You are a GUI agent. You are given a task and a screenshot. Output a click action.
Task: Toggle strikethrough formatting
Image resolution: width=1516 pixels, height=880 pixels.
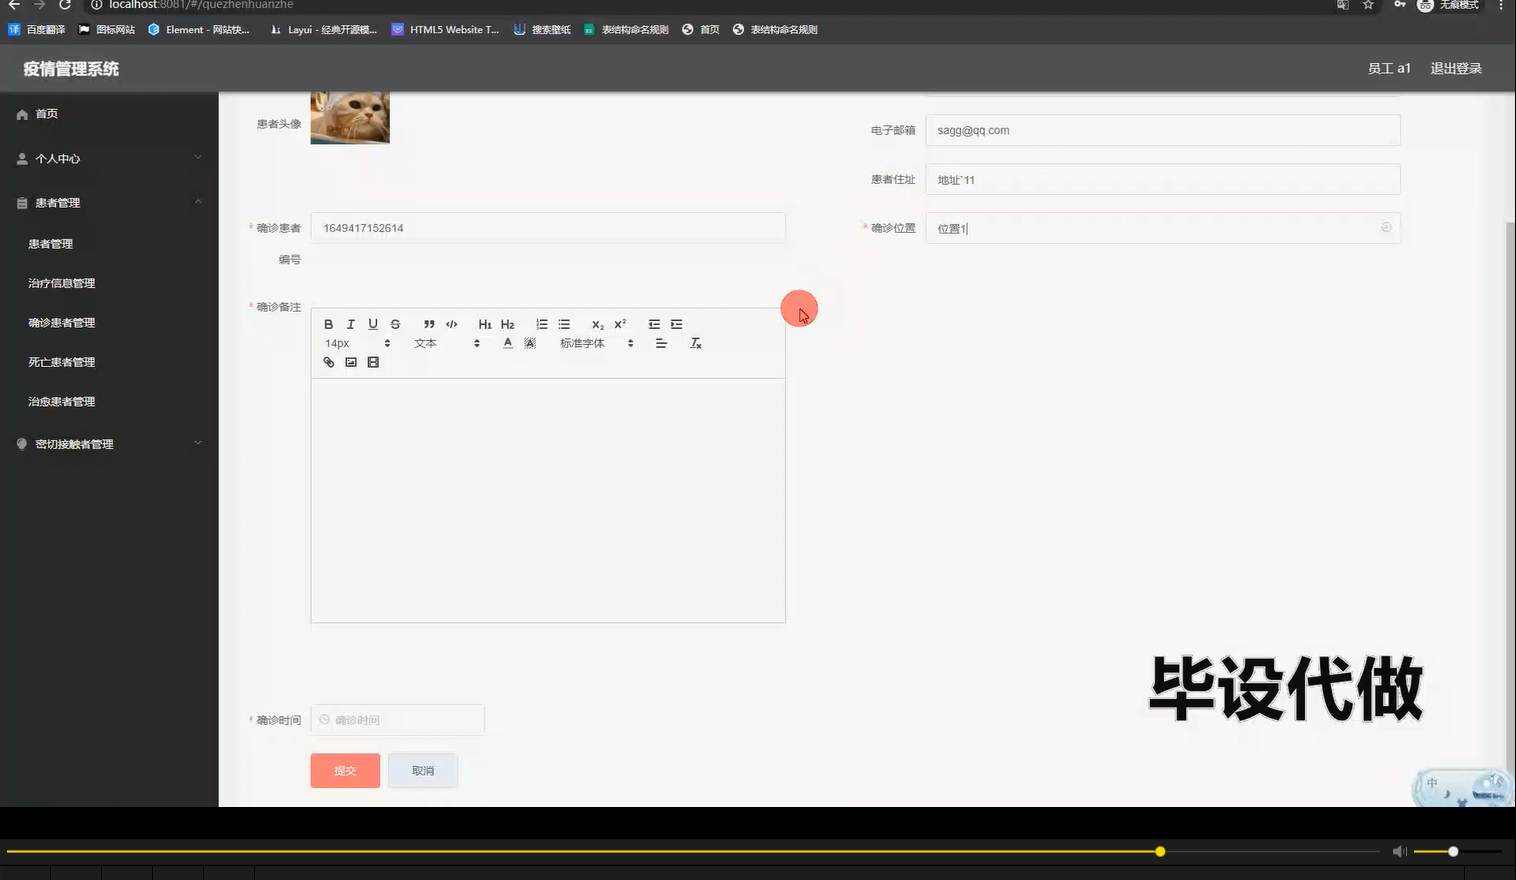pos(394,323)
